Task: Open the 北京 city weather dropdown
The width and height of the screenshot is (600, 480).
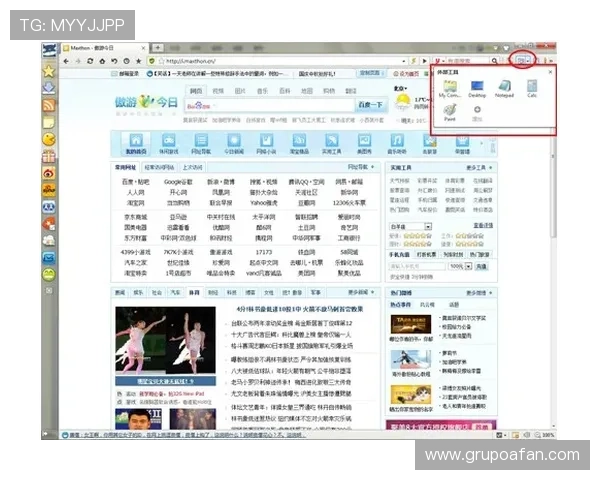Action: [x=400, y=89]
